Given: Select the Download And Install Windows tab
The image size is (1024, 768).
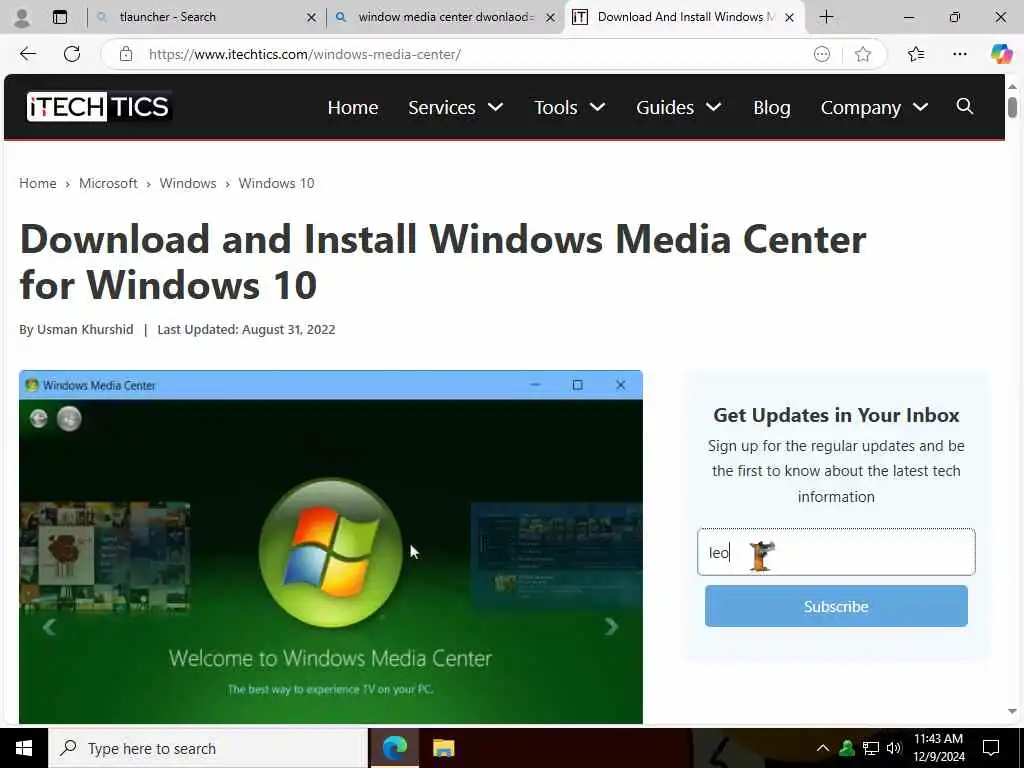Looking at the screenshot, I should click(x=685, y=18).
